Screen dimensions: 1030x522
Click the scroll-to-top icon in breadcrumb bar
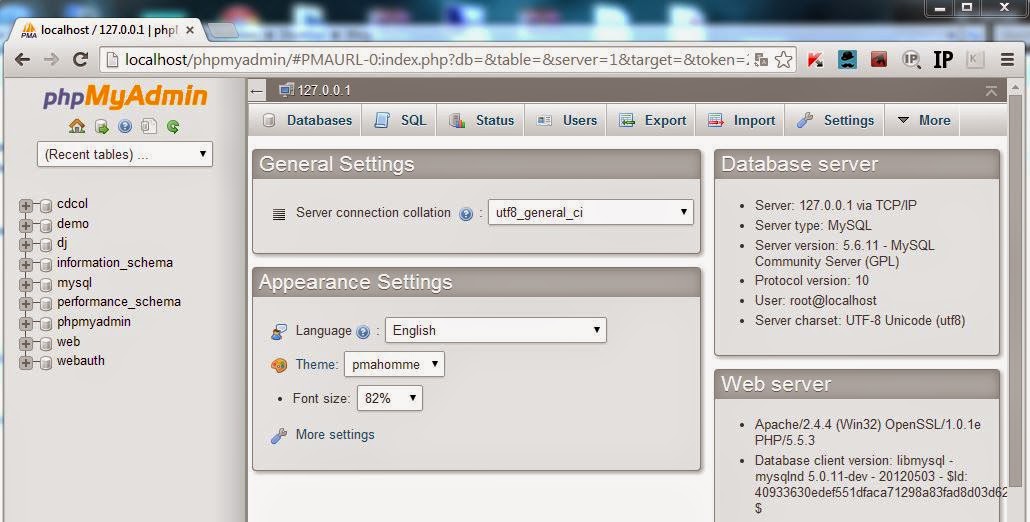[991, 91]
